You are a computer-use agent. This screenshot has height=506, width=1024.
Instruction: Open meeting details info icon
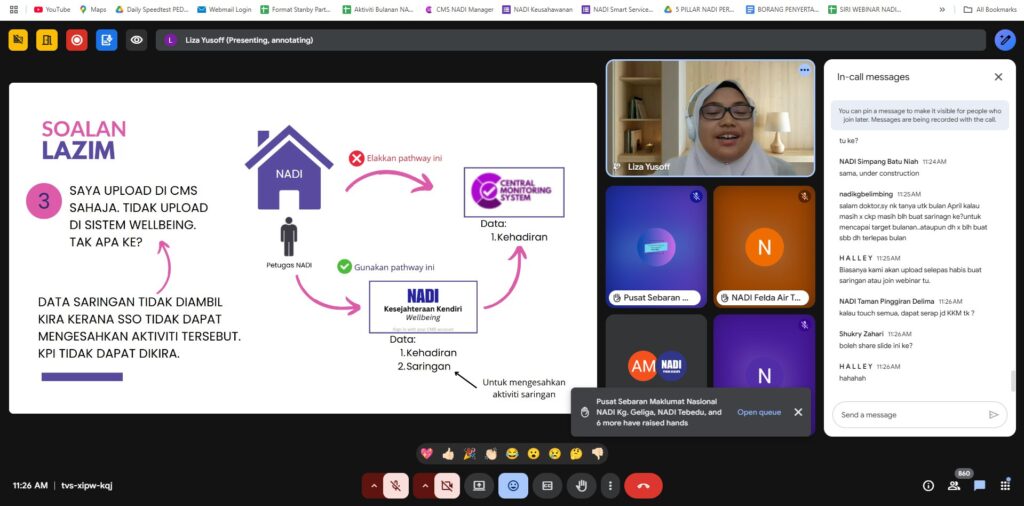click(x=928, y=485)
